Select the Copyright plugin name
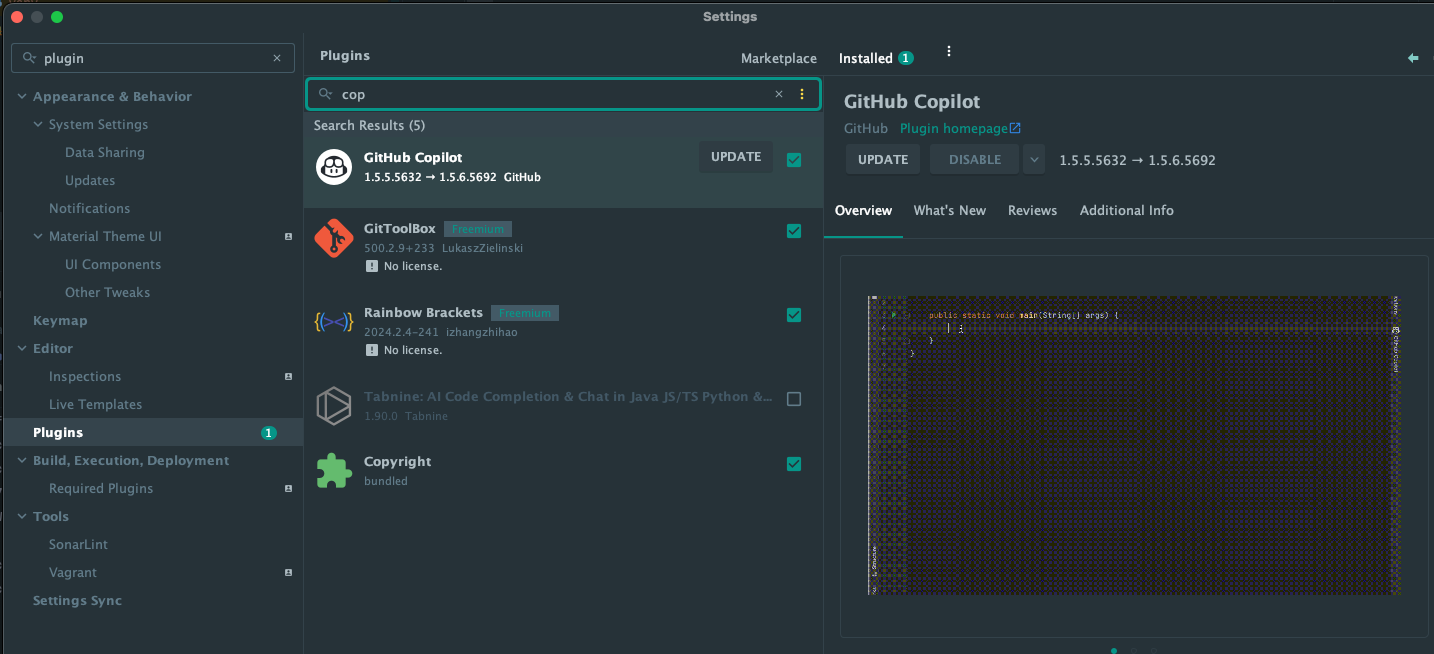Viewport: 1434px width, 654px height. 397,461
